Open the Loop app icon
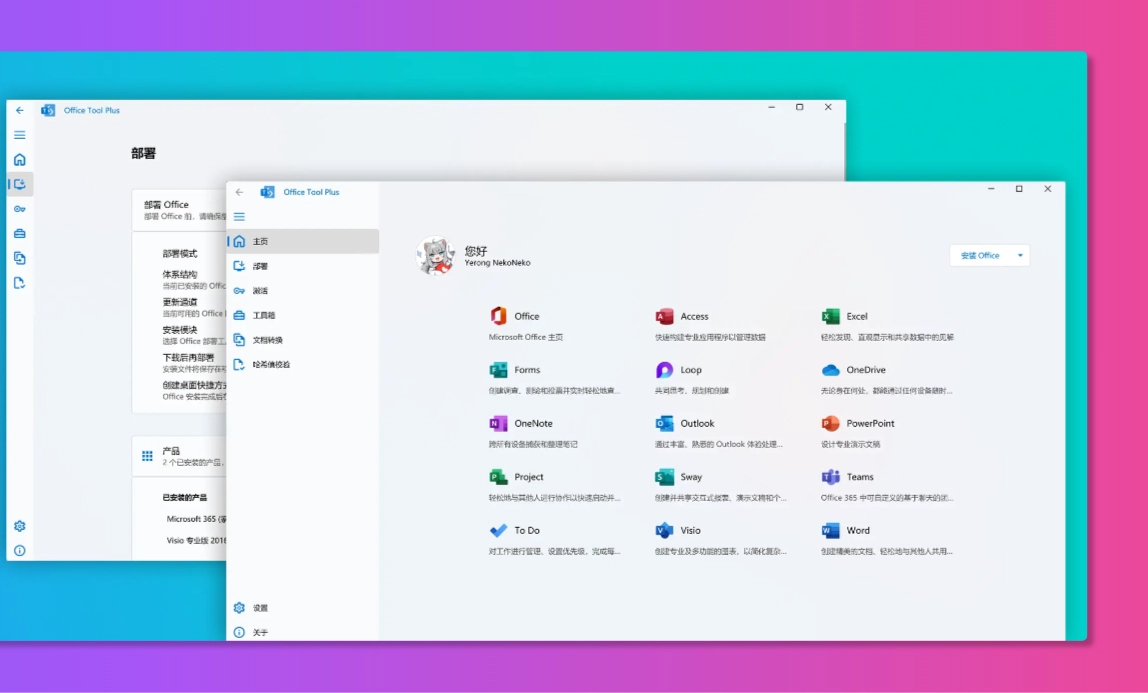The width and height of the screenshot is (1148, 693). pos(664,370)
